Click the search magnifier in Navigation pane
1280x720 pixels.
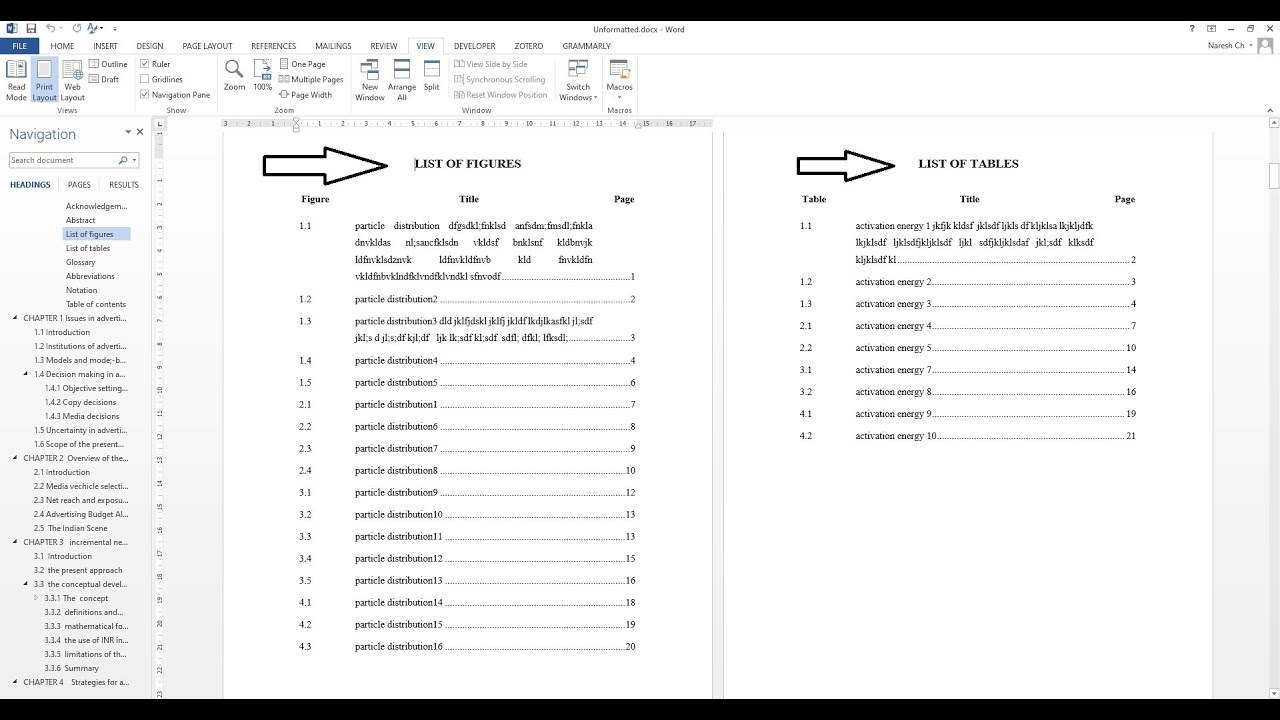(x=123, y=160)
